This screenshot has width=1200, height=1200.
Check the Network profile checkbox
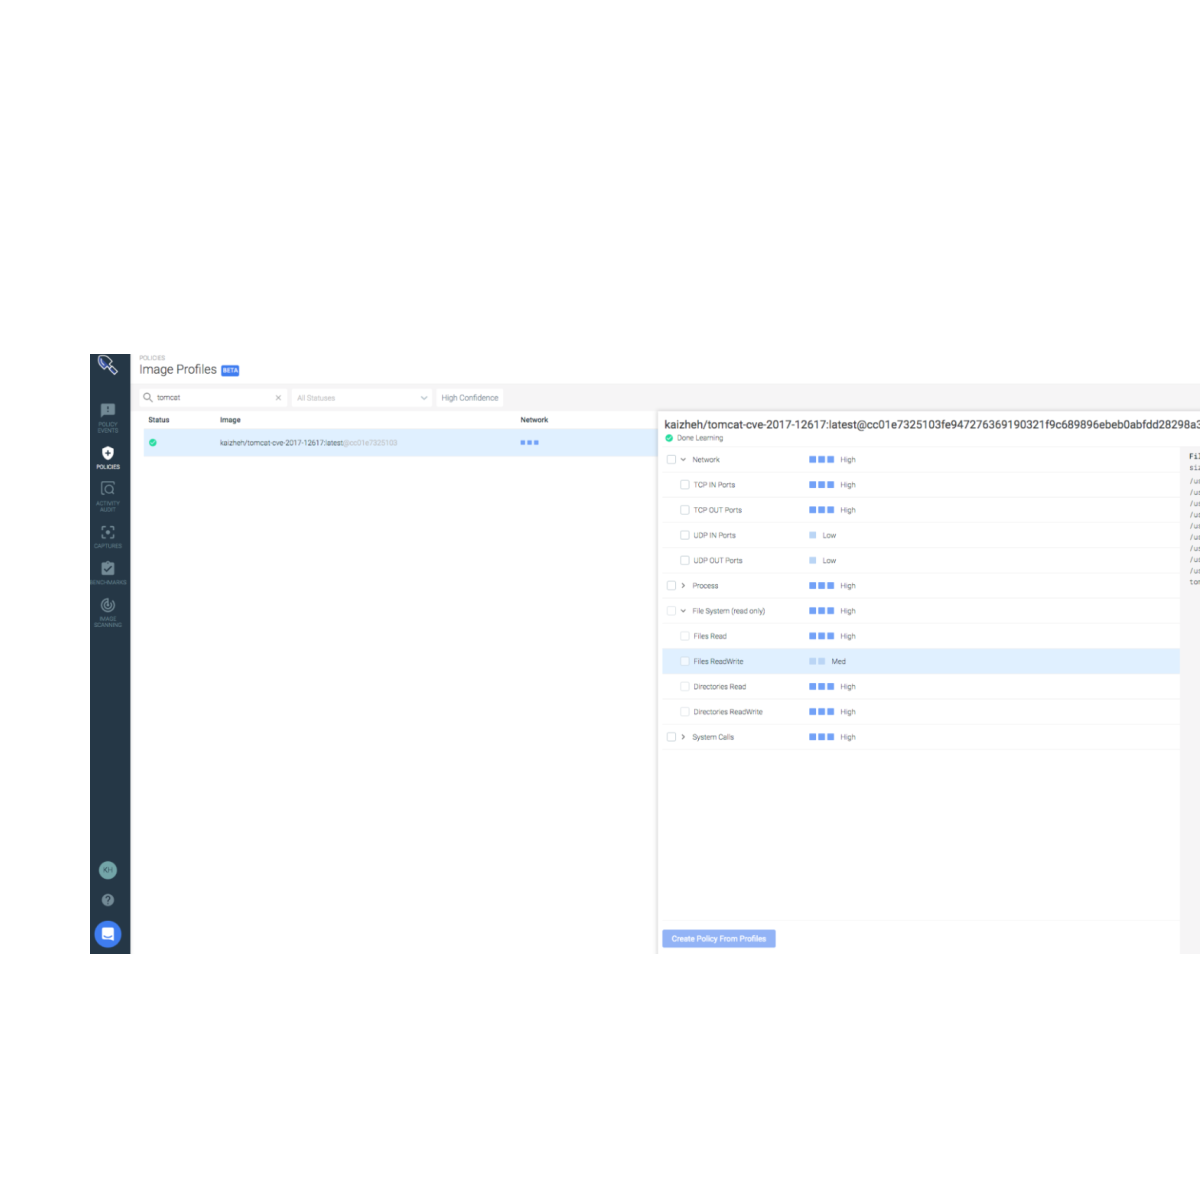pos(671,459)
